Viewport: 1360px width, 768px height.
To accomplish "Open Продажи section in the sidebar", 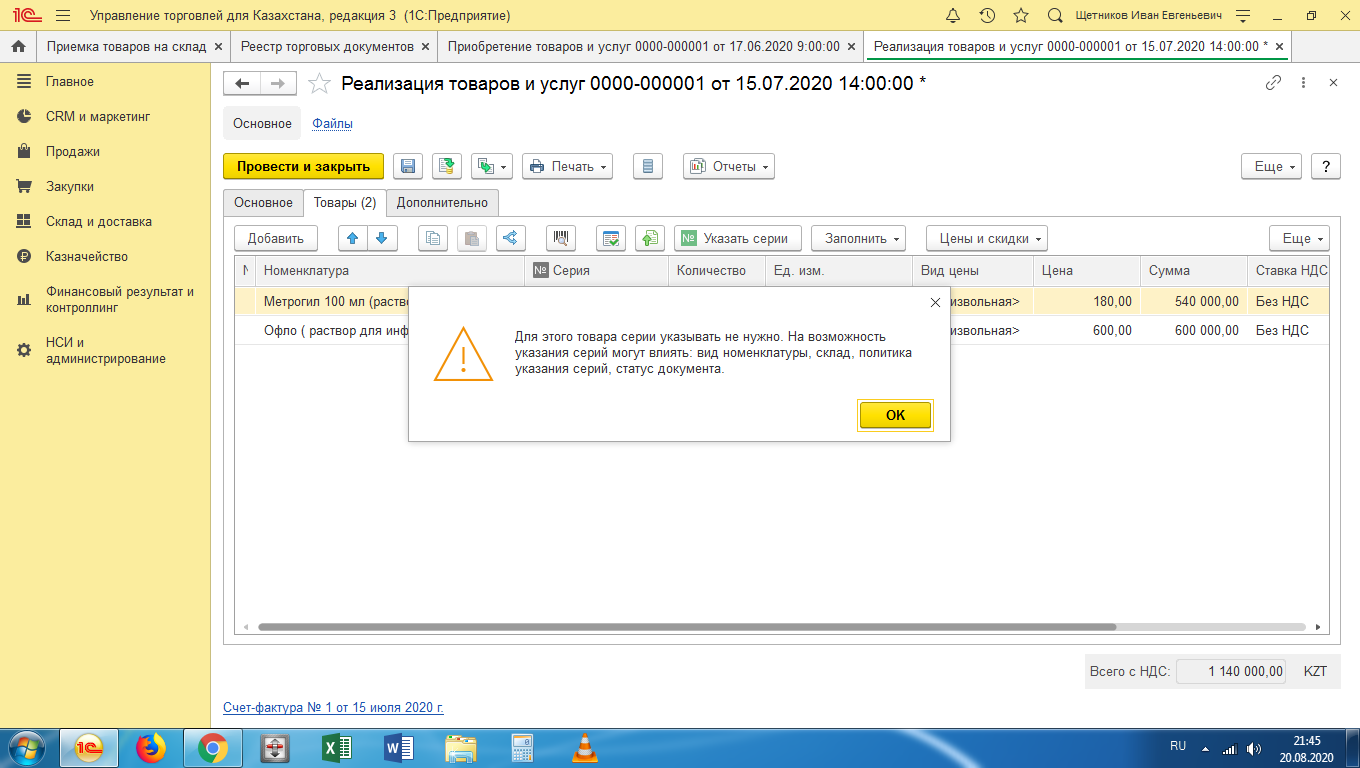I will [x=72, y=152].
